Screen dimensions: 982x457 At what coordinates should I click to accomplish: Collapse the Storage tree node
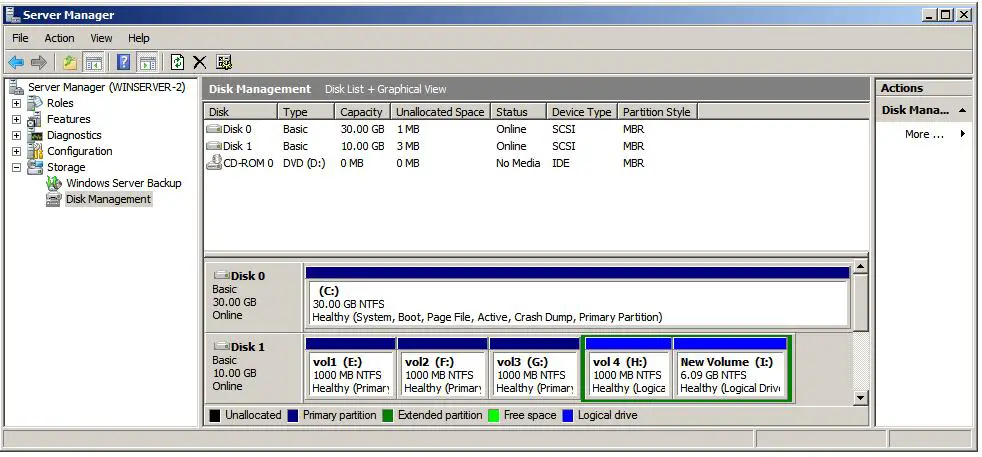pyautogui.click(x=16, y=167)
